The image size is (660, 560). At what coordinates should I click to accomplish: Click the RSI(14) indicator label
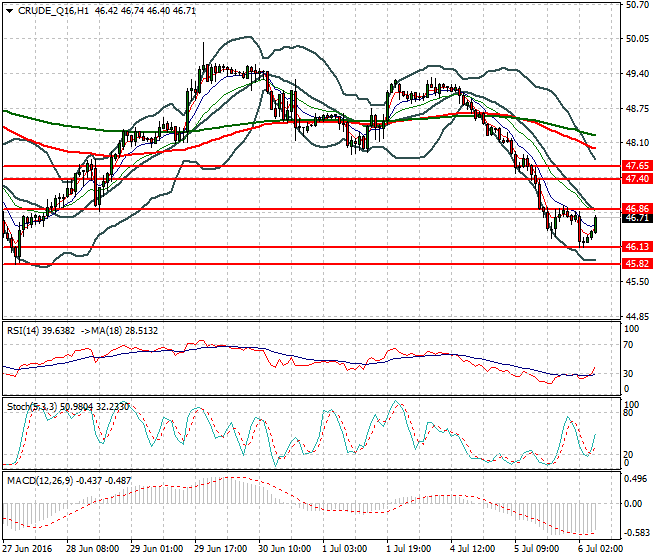(x=28, y=329)
